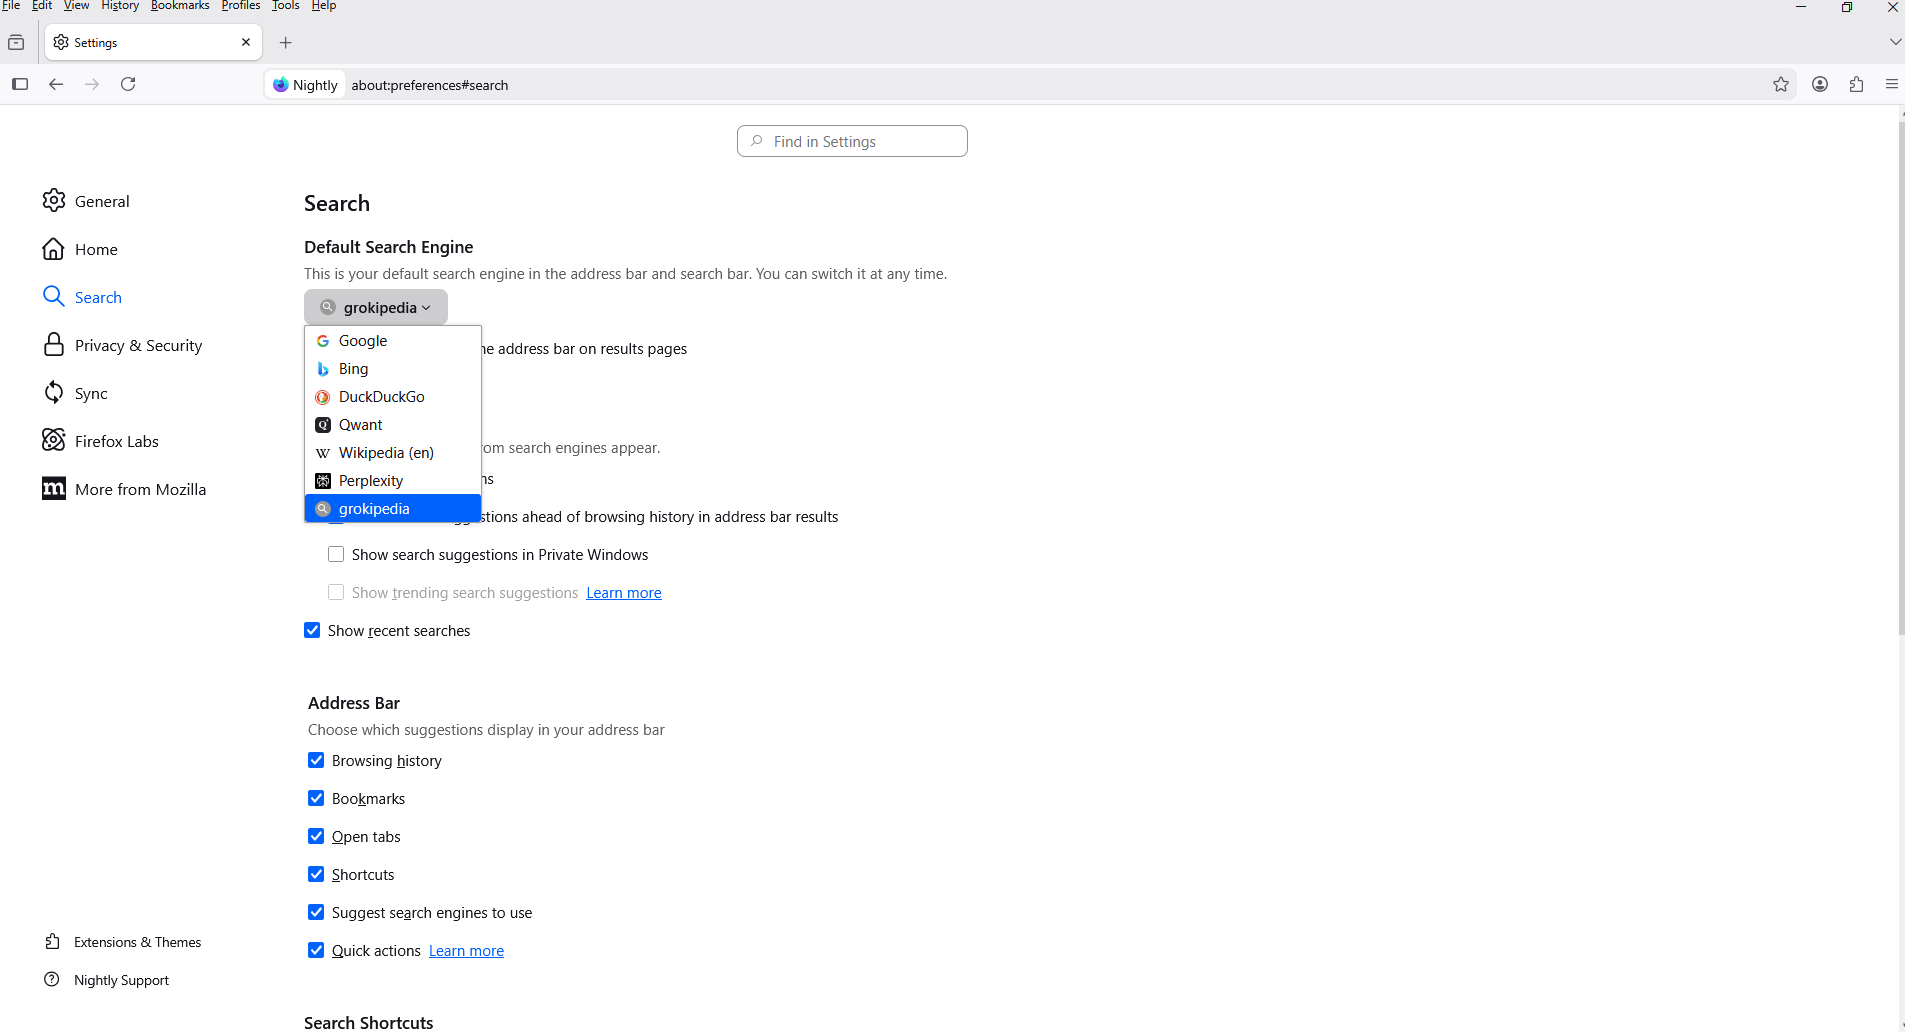The height and width of the screenshot is (1032, 1905).
Task: Focus the Find in Settings field
Action: tap(852, 141)
